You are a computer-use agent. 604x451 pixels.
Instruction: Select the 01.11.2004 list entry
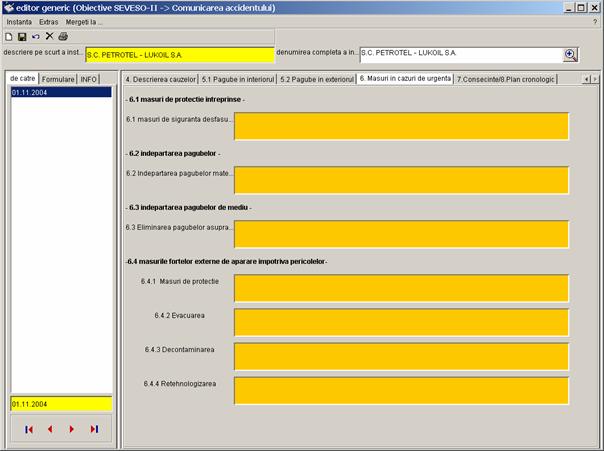click(60, 92)
